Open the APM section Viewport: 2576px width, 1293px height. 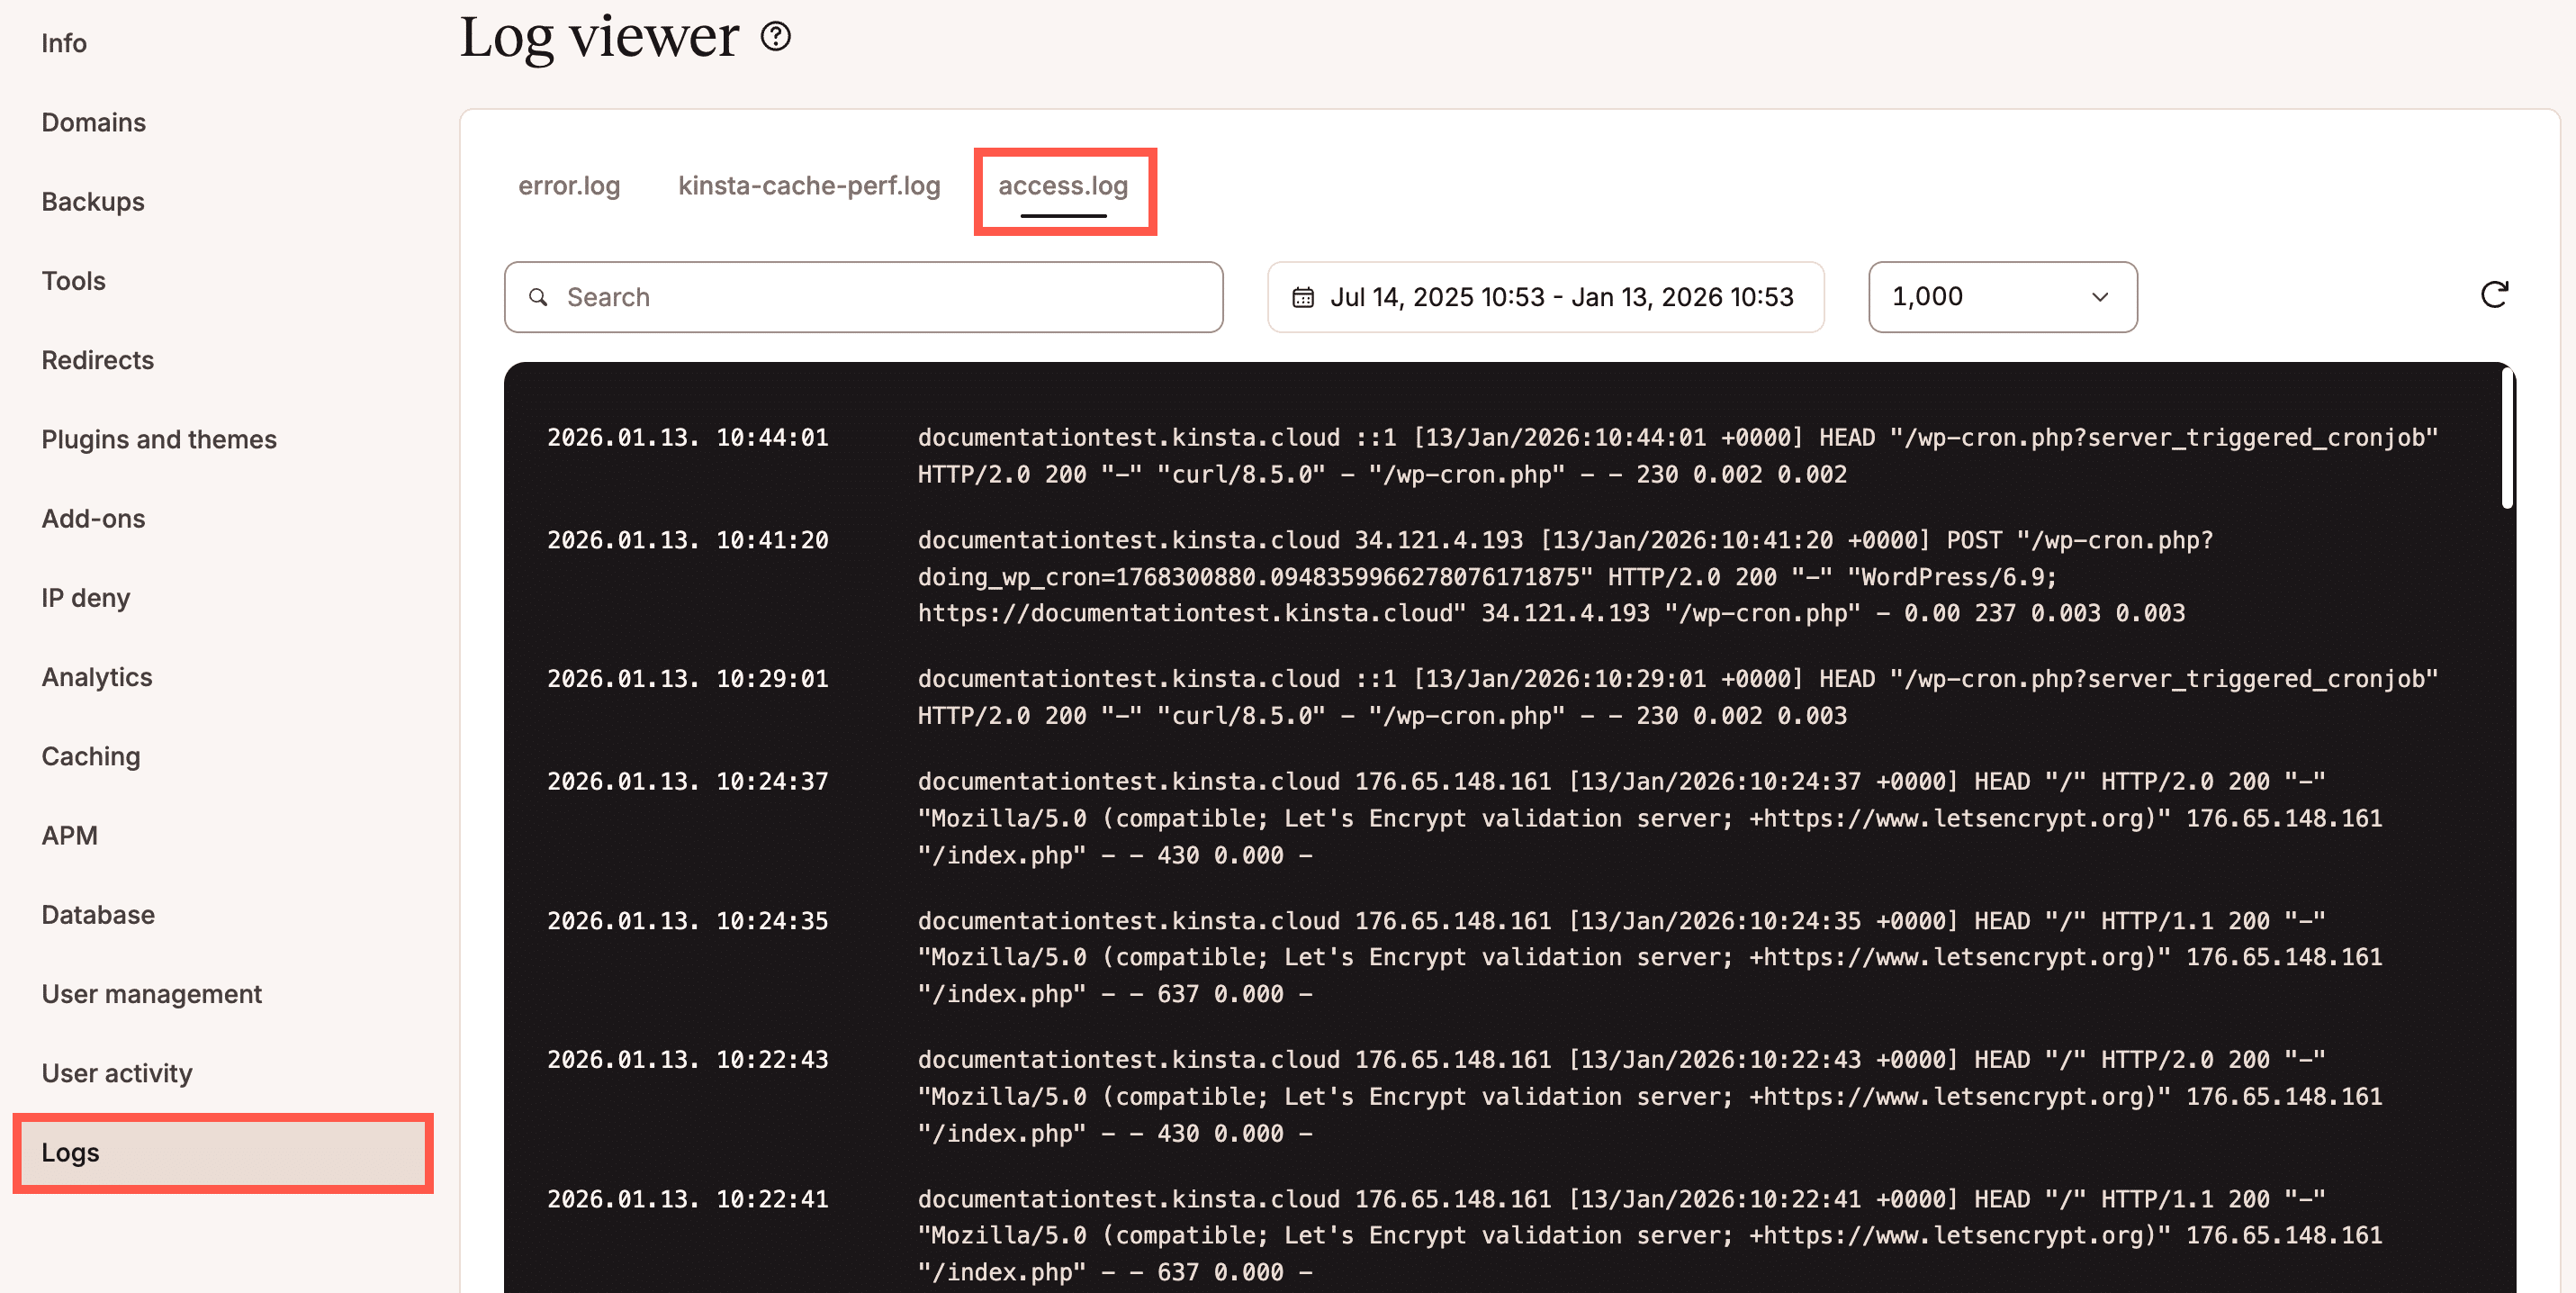tap(69, 835)
